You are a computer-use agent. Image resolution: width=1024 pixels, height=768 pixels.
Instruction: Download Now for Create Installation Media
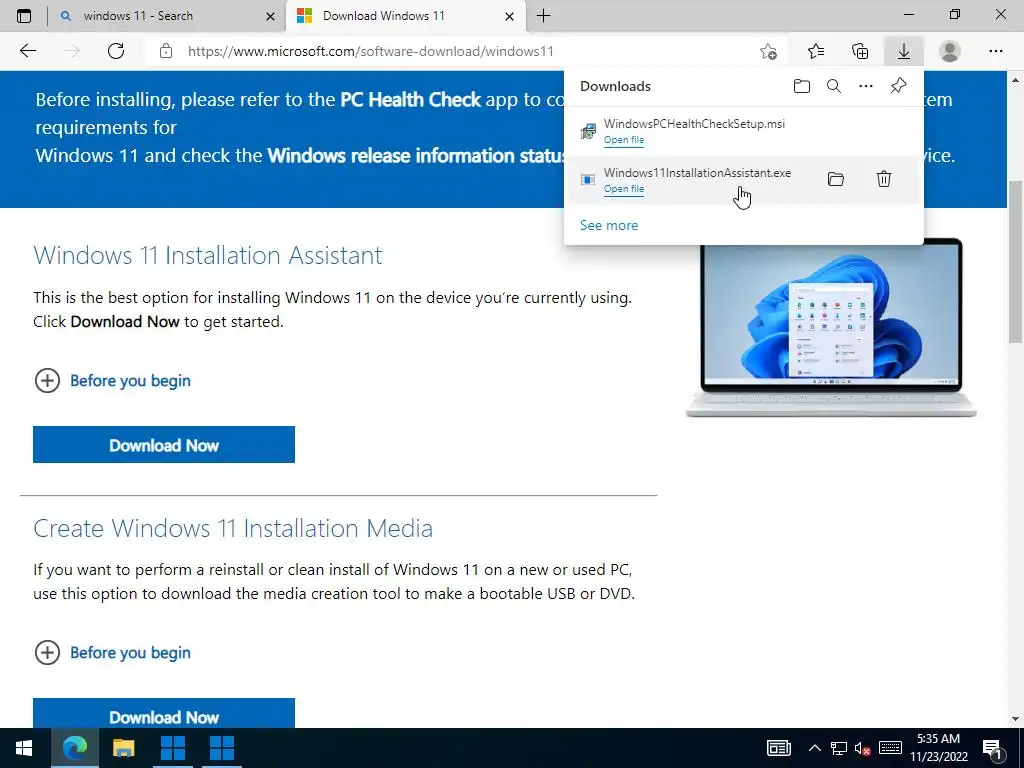tap(164, 713)
